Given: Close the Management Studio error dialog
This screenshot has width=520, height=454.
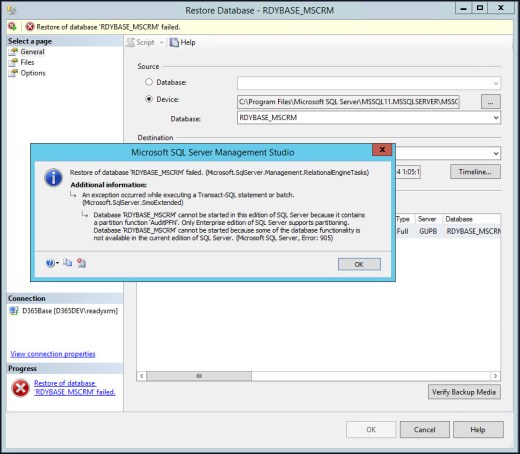Looking at the screenshot, I should click(x=382, y=150).
